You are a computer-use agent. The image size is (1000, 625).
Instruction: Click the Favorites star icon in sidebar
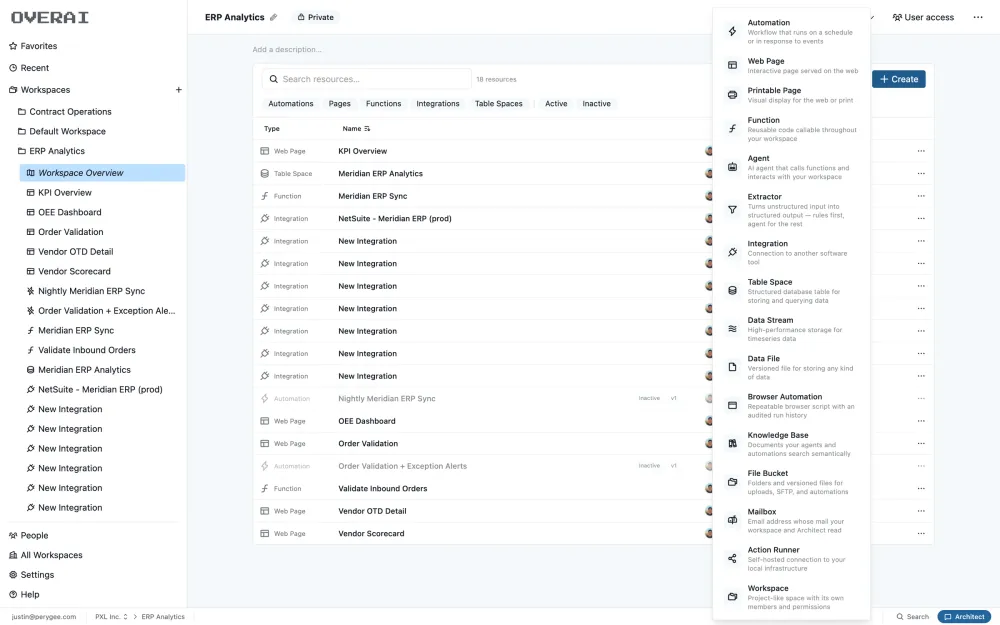[13, 46]
